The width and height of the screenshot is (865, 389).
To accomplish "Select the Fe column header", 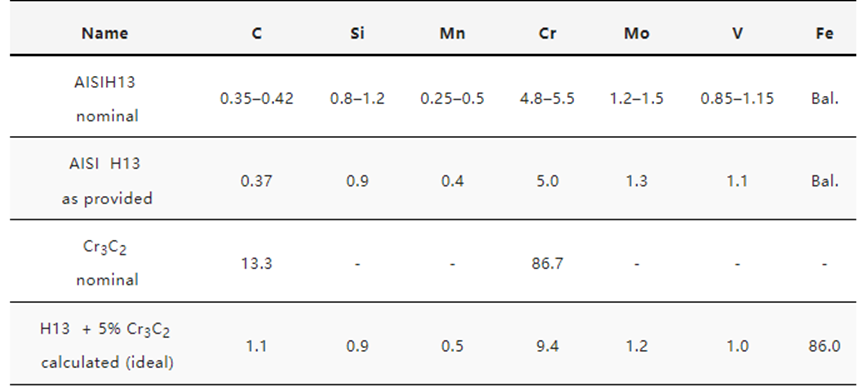I will [825, 33].
